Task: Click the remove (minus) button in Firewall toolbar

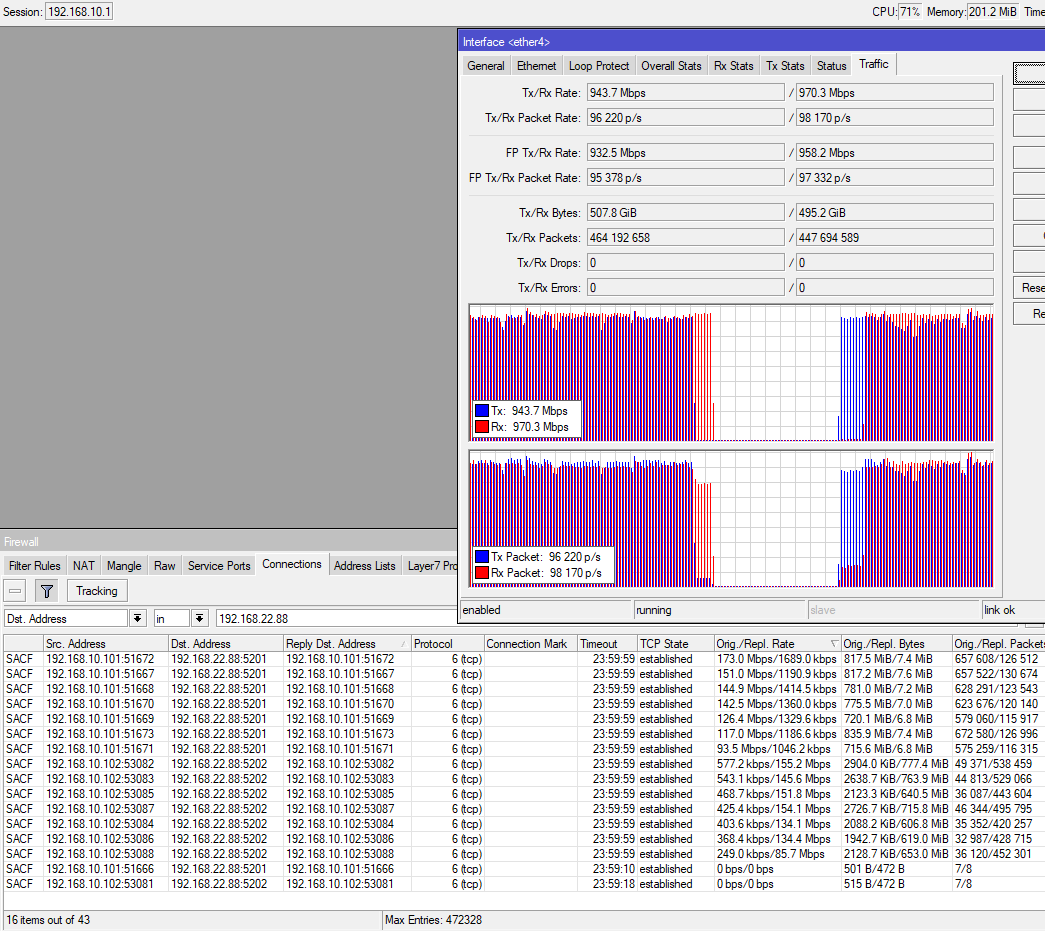Action: 16,591
